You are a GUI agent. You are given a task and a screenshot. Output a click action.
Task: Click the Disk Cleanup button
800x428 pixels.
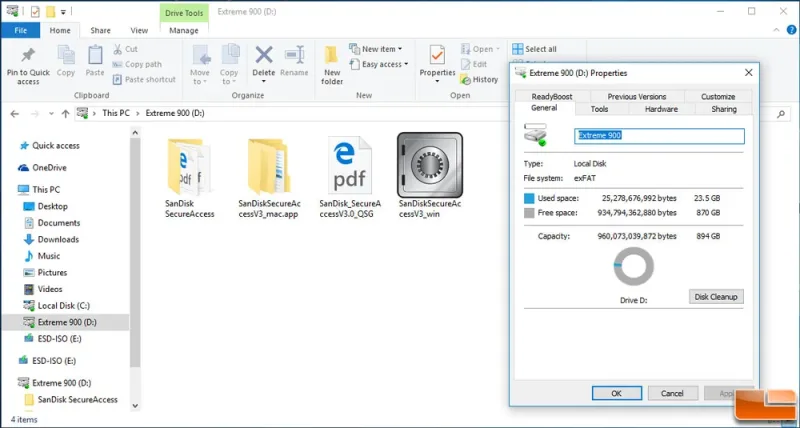(716, 296)
